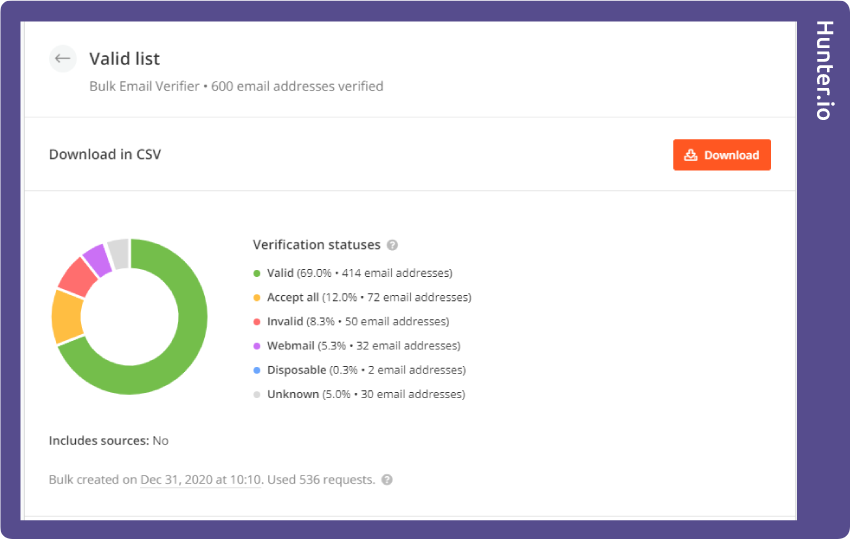Open the Verification statuses help icon
850x539 pixels.
pyautogui.click(x=392, y=245)
